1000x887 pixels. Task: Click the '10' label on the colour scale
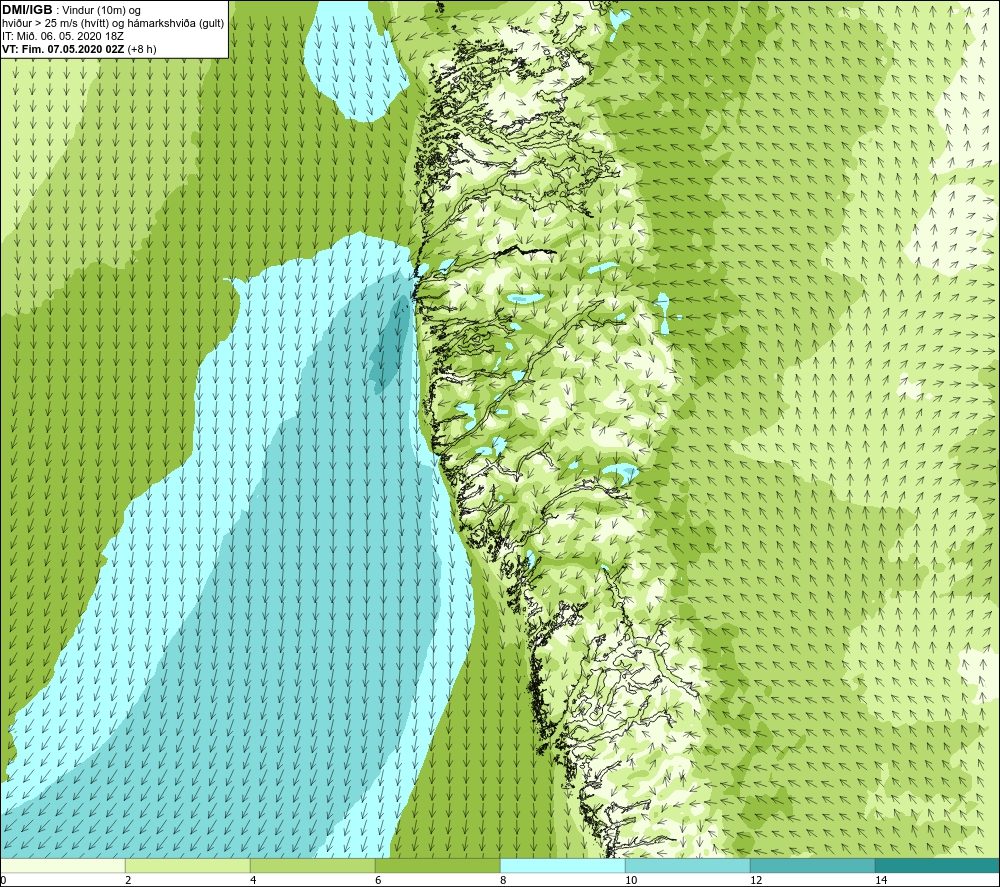tap(631, 880)
